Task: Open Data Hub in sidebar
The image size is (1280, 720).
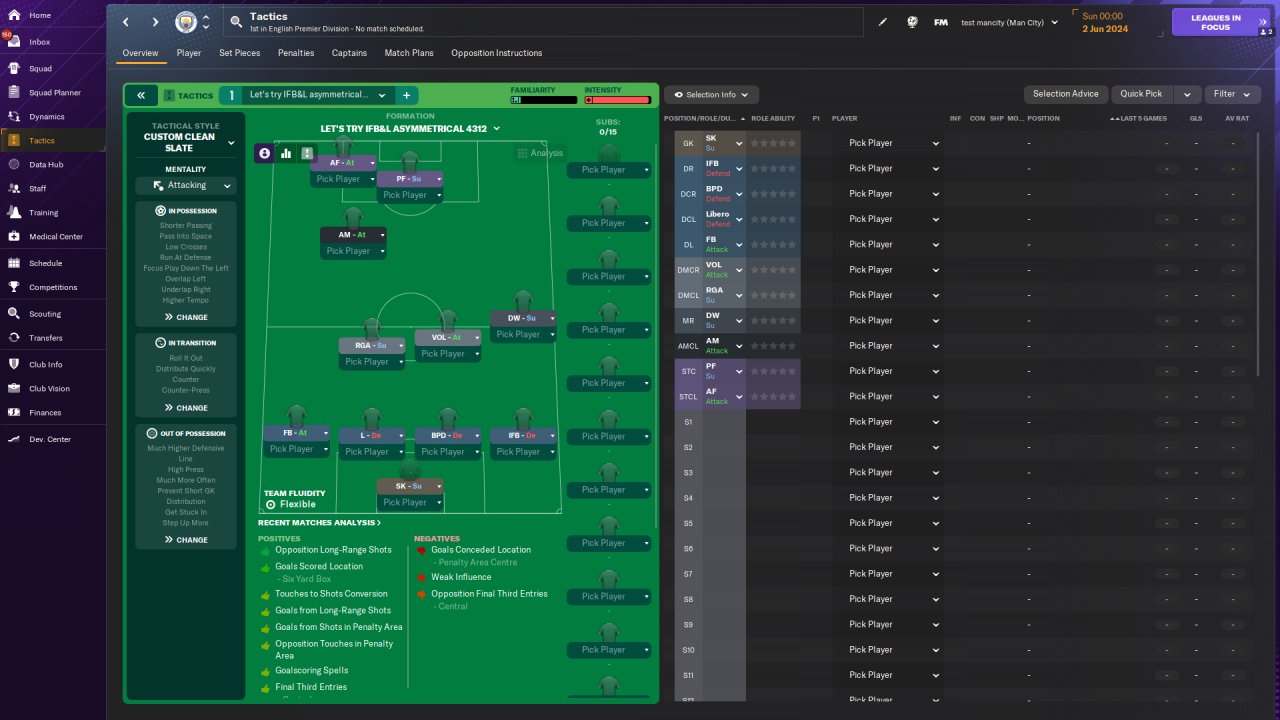Action: [46, 165]
